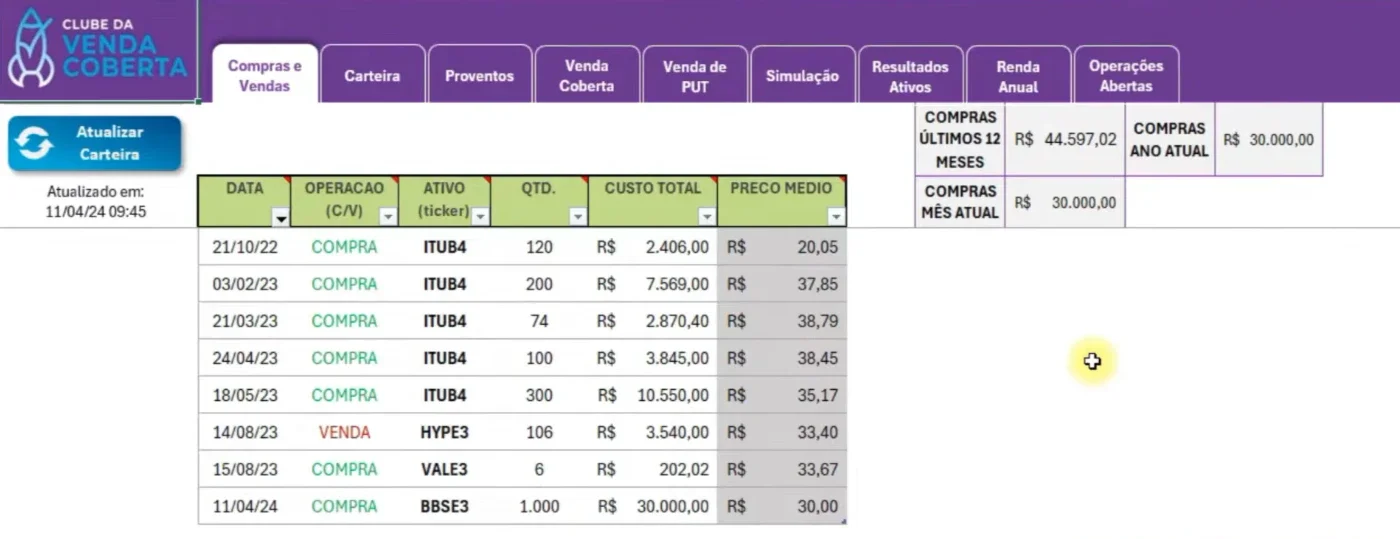Expand the CUSTO TOTAL filter arrow

point(707,217)
